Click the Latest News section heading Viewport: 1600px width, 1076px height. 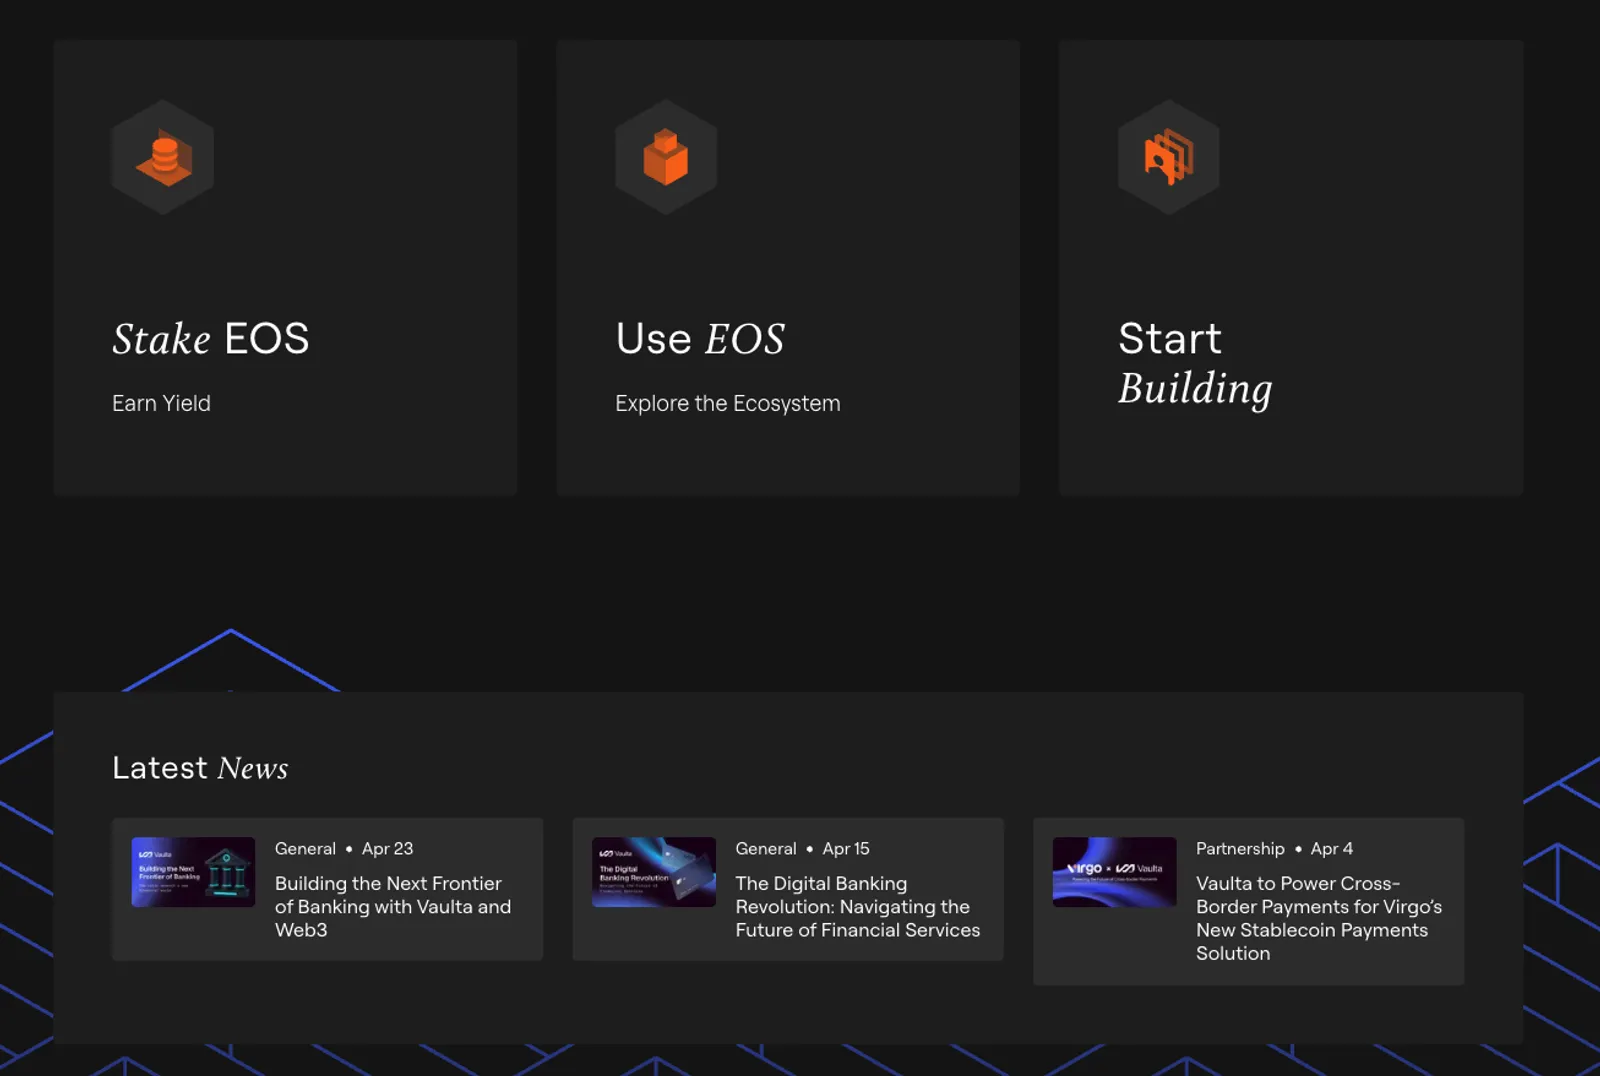[x=200, y=767]
